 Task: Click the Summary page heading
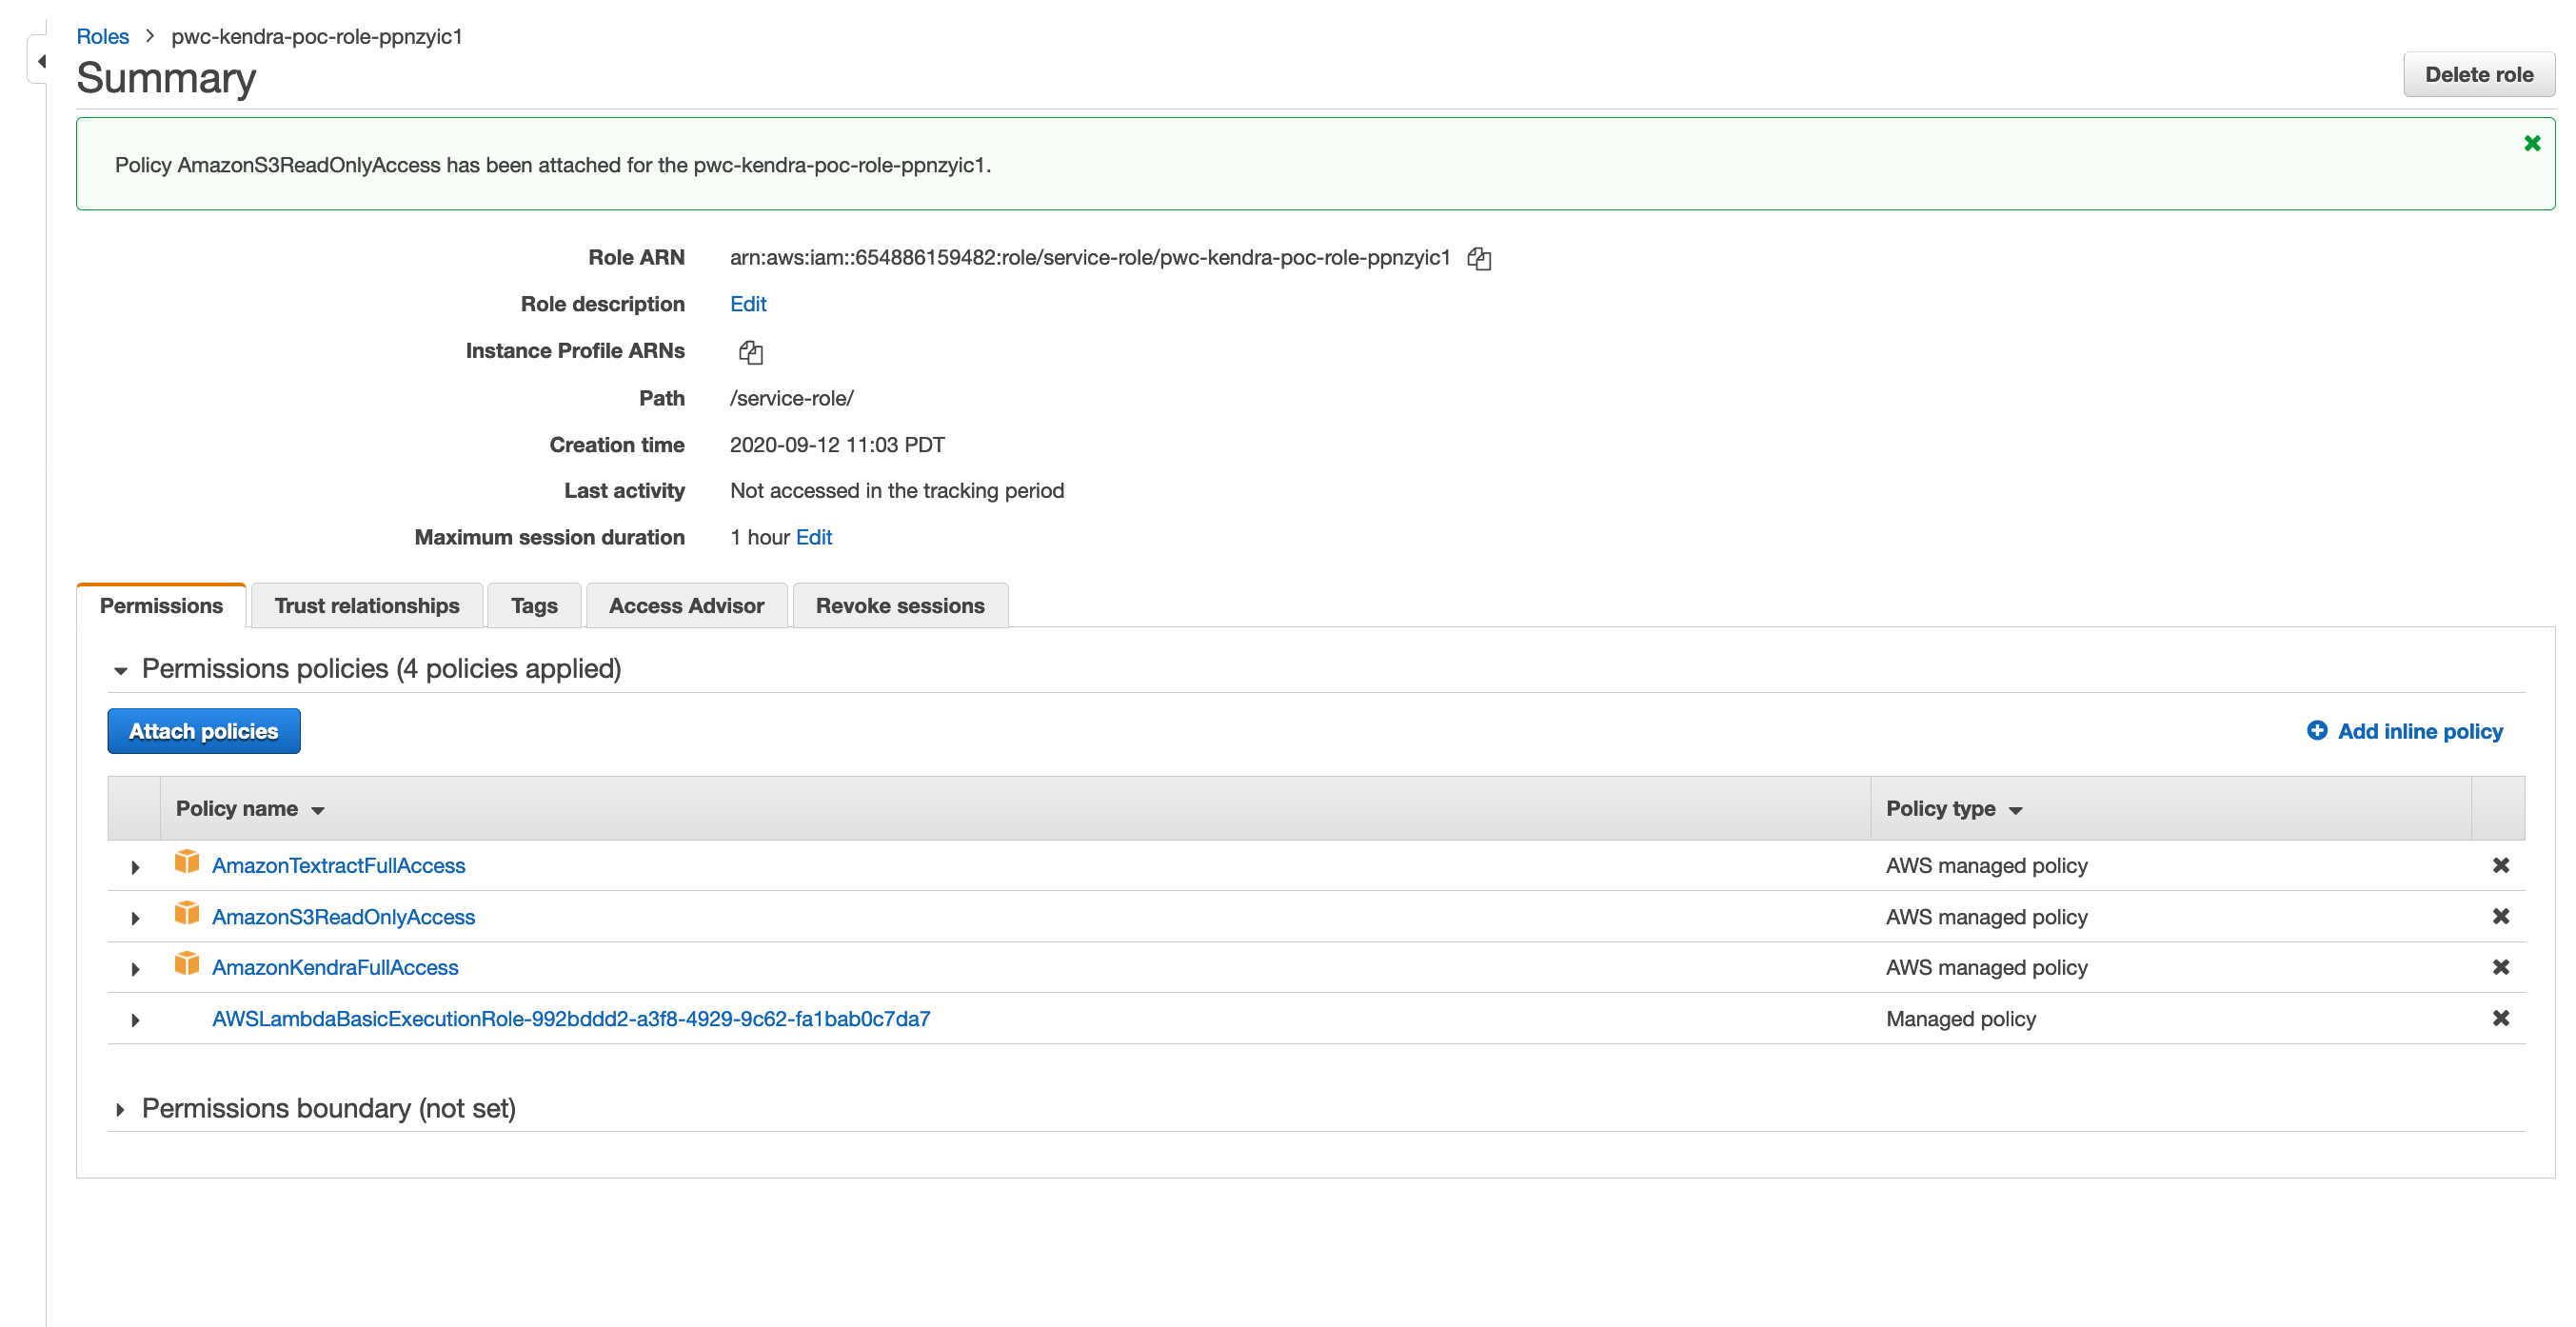[x=166, y=77]
